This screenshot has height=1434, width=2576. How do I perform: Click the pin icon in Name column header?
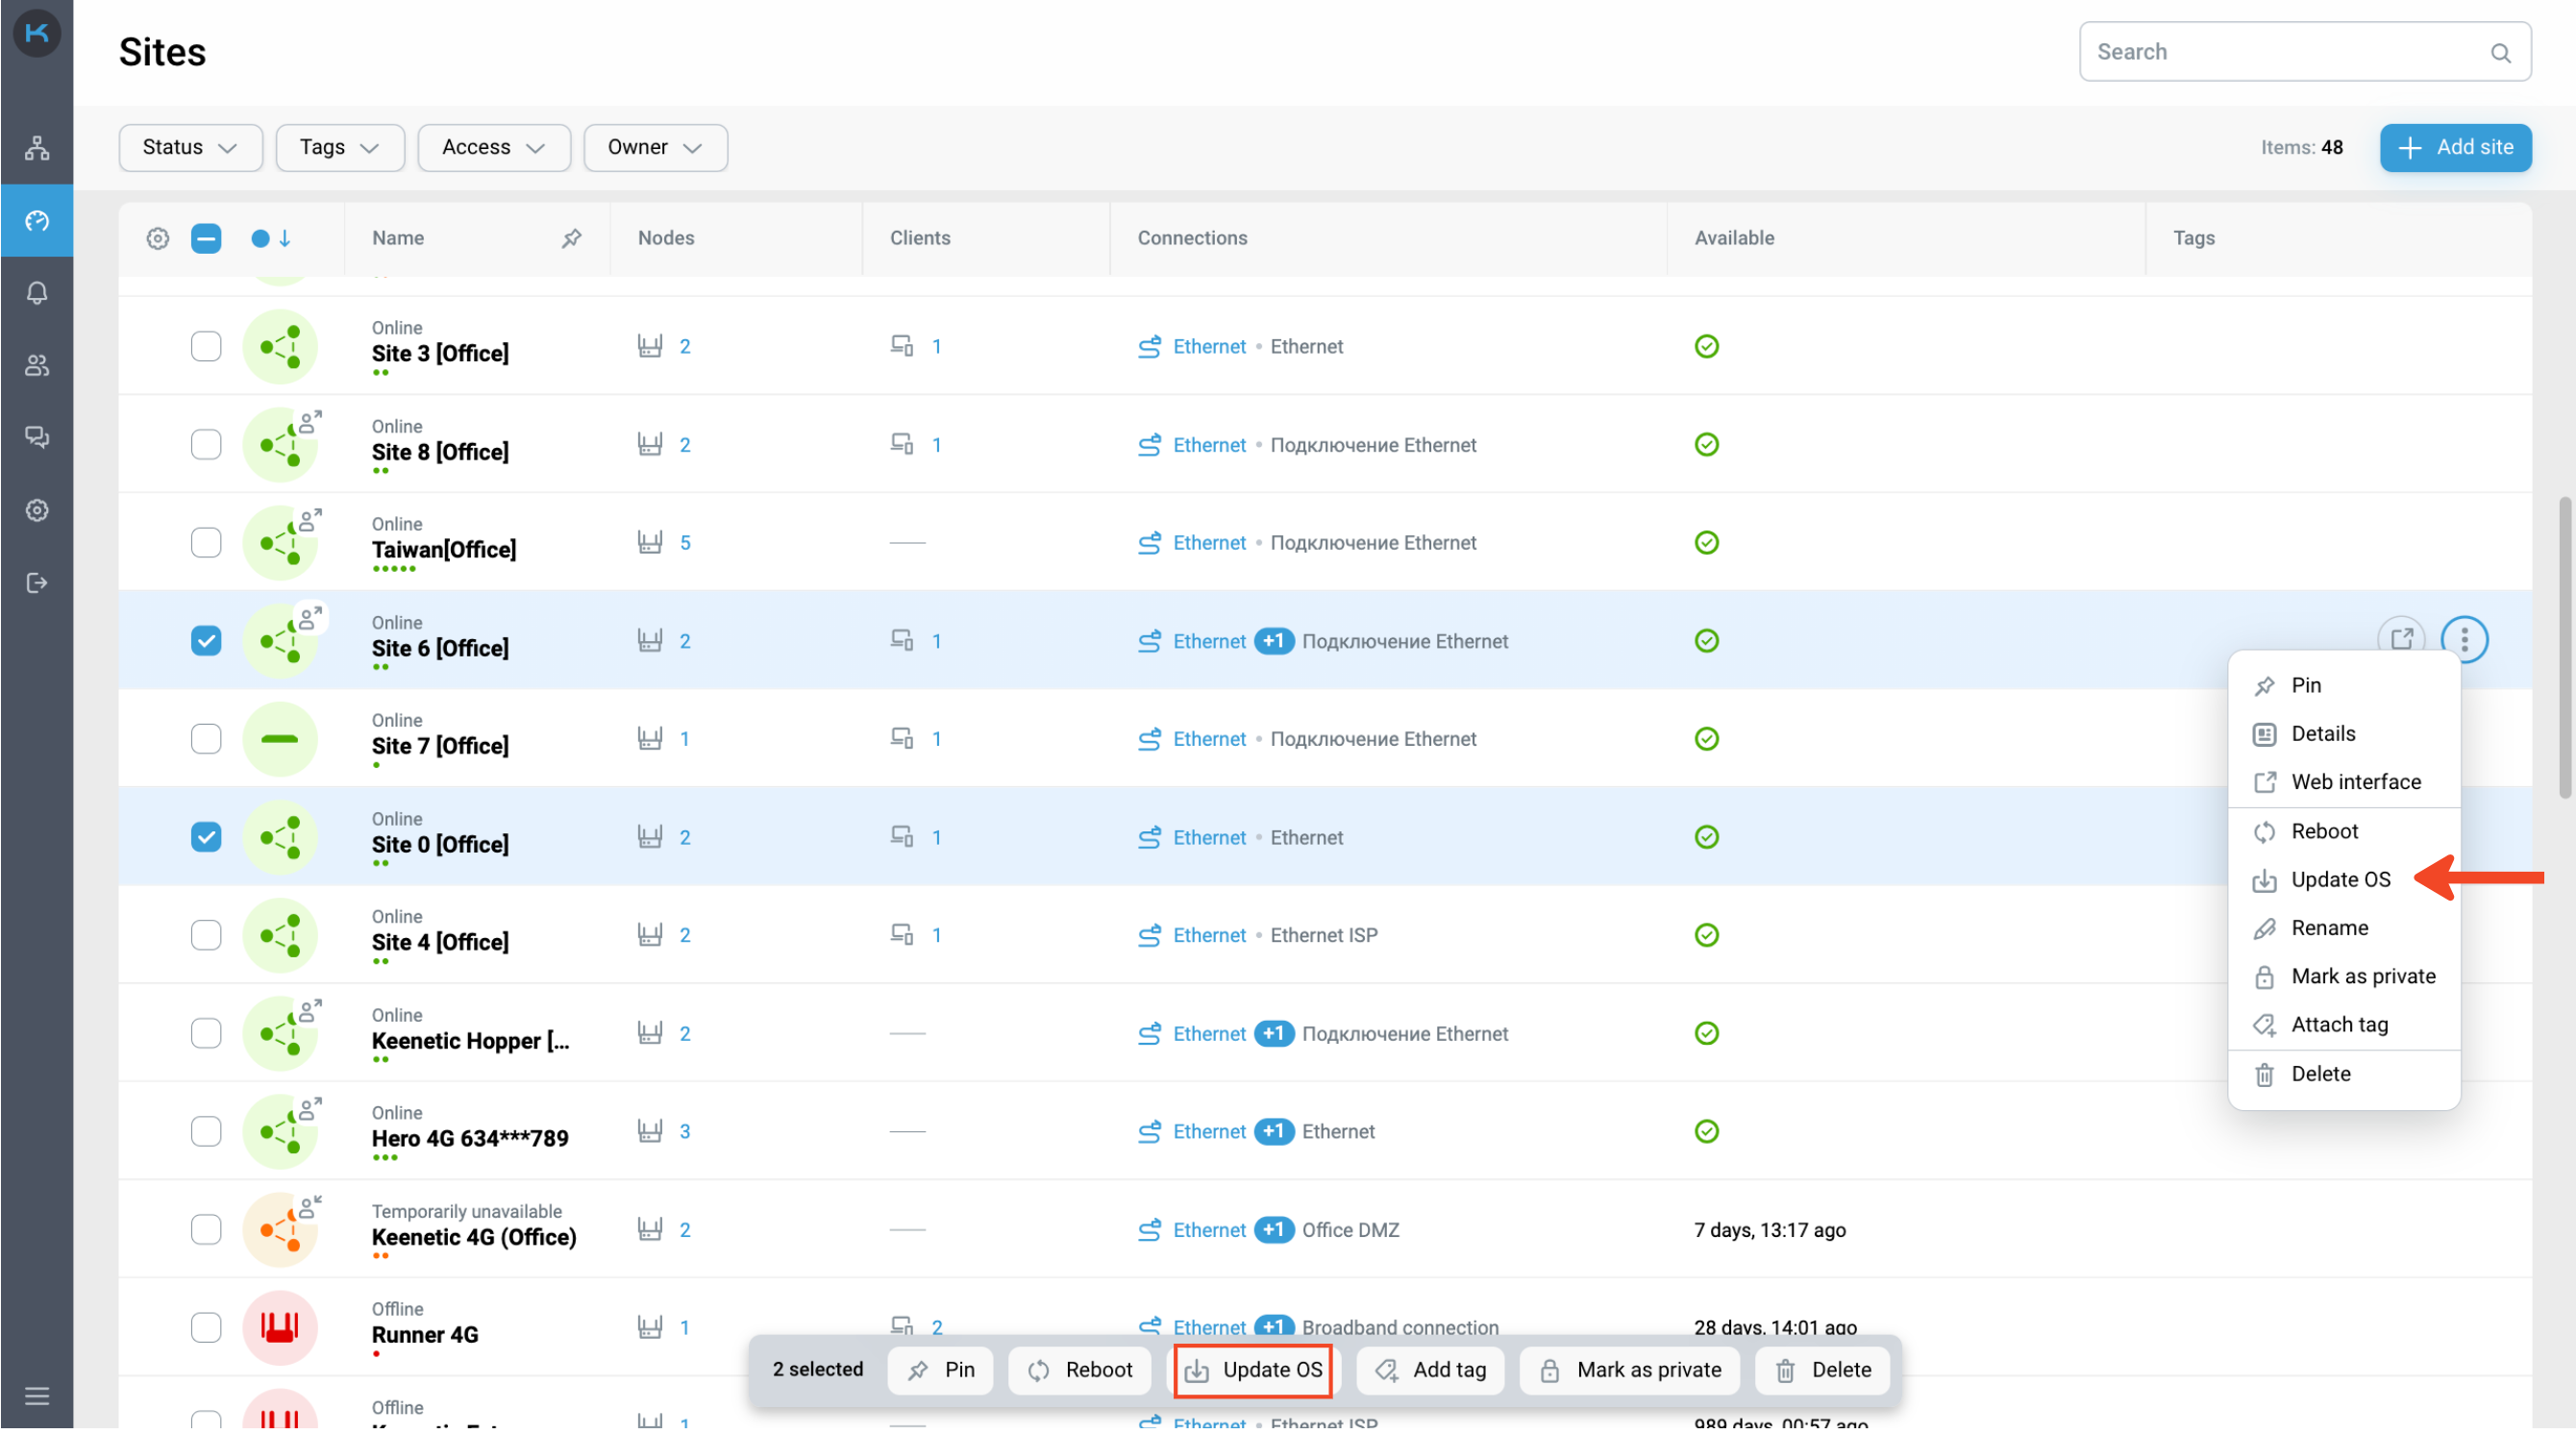click(571, 238)
